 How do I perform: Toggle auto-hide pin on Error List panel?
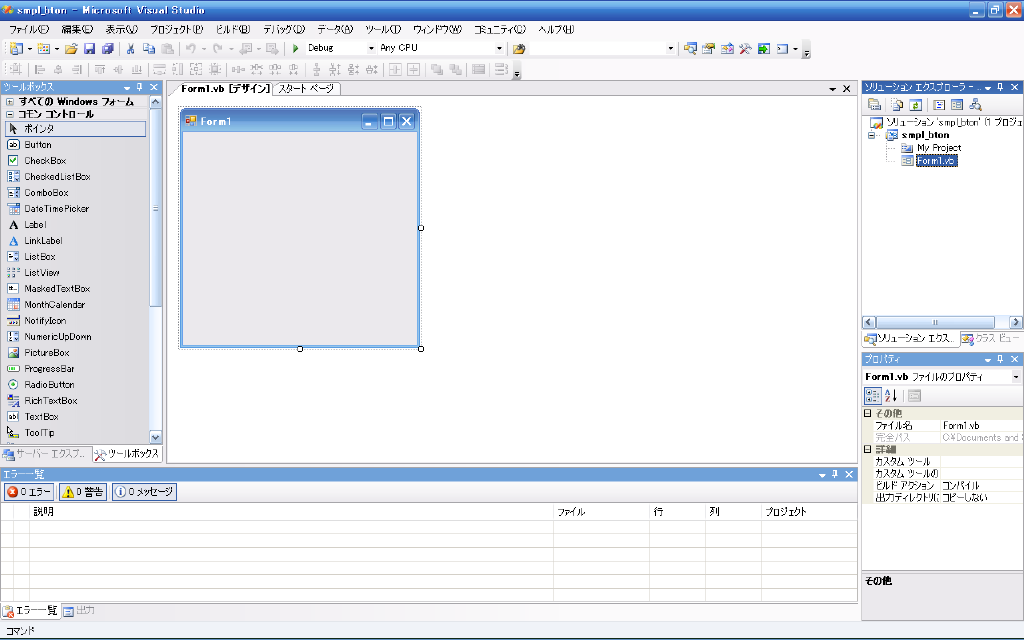click(835, 474)
